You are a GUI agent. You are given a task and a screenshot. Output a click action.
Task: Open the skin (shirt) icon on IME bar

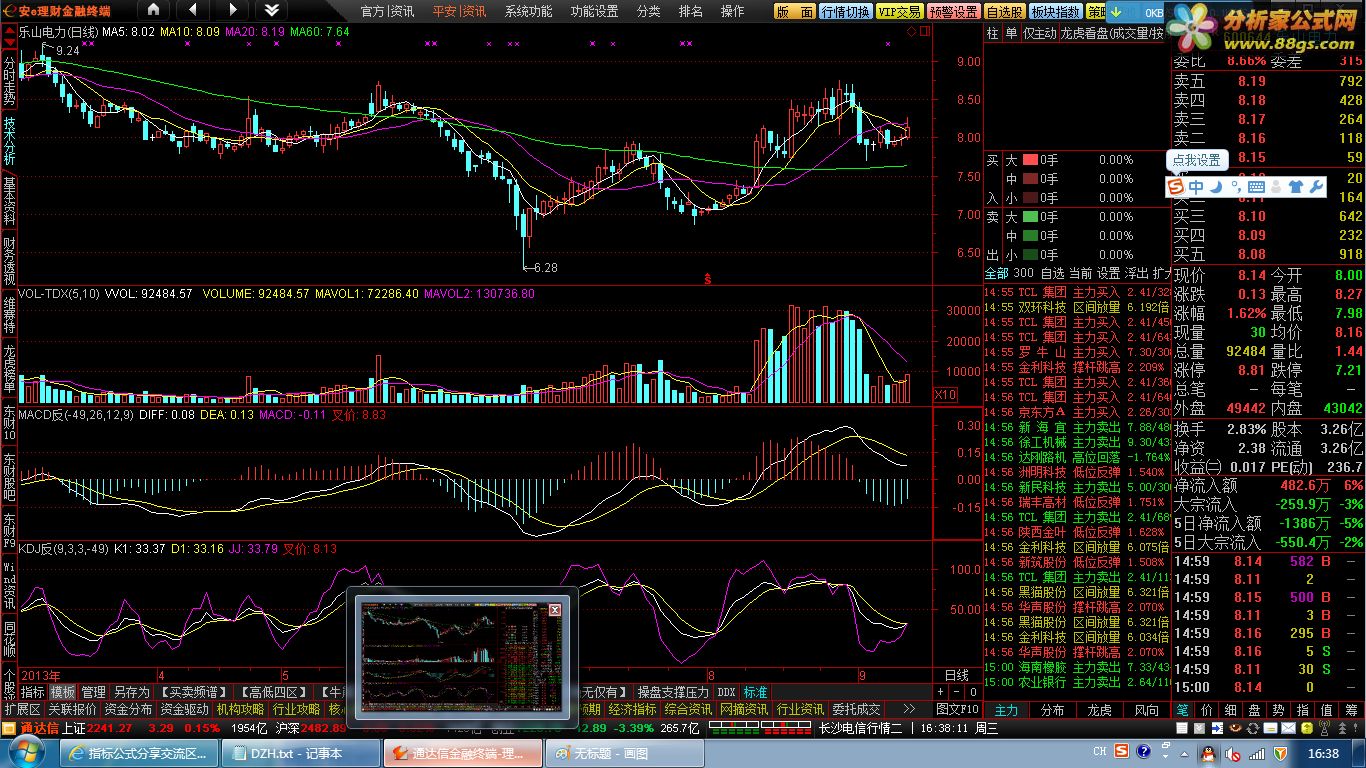coord(1296,187)
